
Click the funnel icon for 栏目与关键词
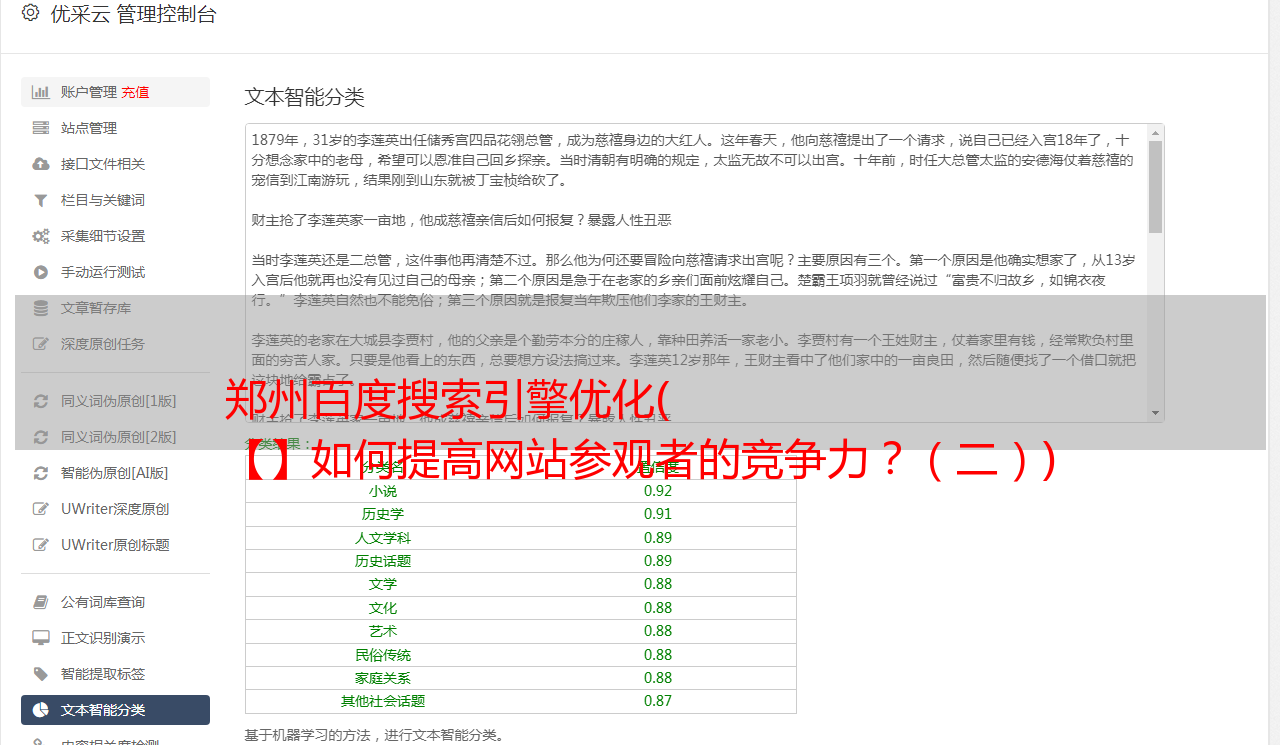(x=41, y=200)
